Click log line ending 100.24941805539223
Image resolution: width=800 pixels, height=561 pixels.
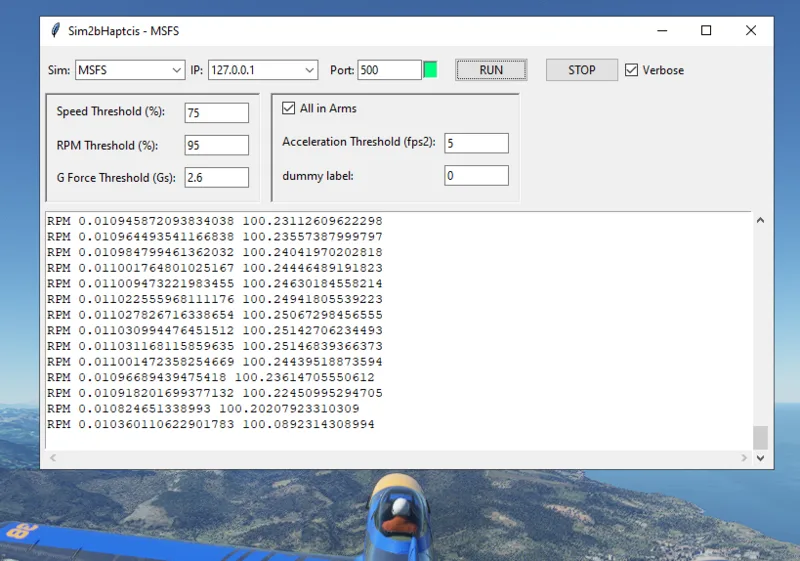pos(215,299)
